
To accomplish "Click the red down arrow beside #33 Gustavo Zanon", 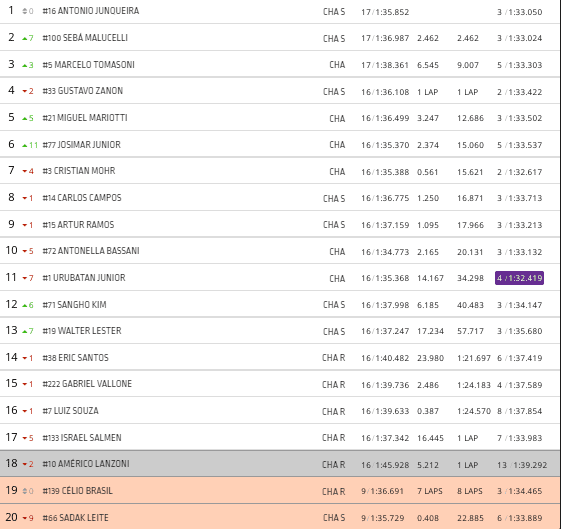I will 25,92.
